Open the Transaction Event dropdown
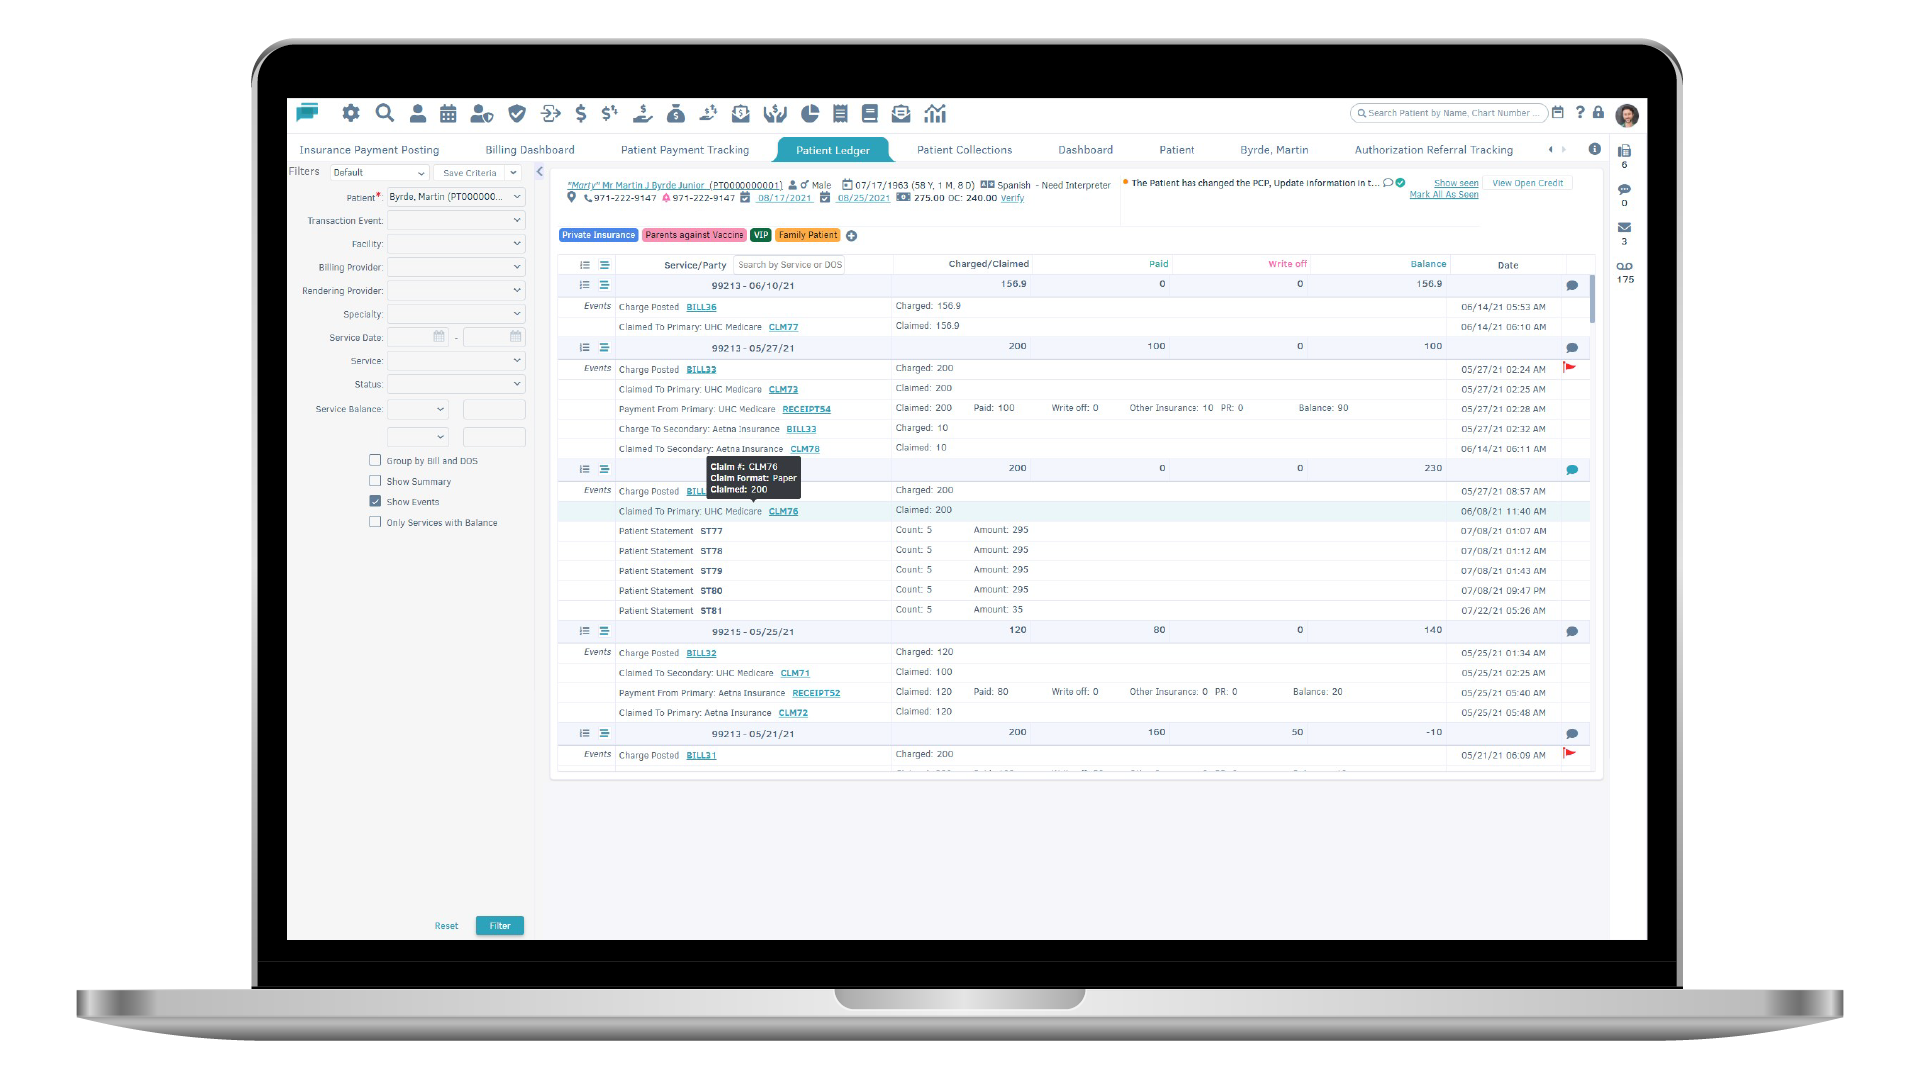1920x1079 pixels. [x=456, y=220]
